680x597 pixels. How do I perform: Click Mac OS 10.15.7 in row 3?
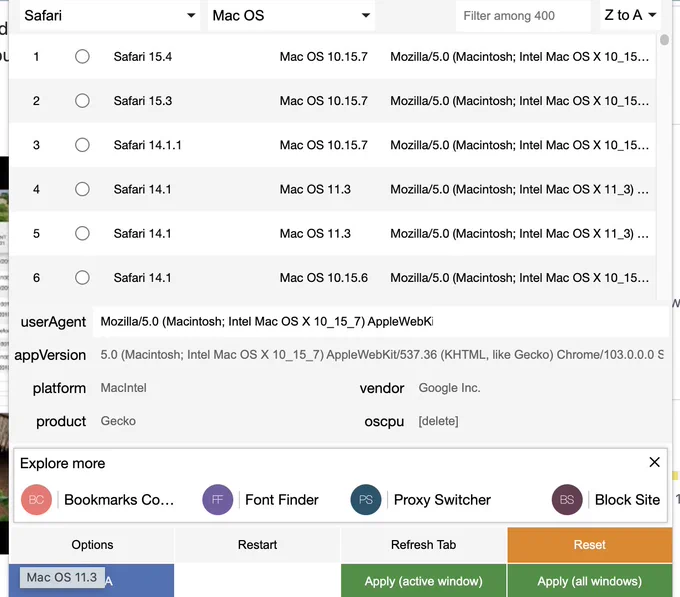[324, 145]
